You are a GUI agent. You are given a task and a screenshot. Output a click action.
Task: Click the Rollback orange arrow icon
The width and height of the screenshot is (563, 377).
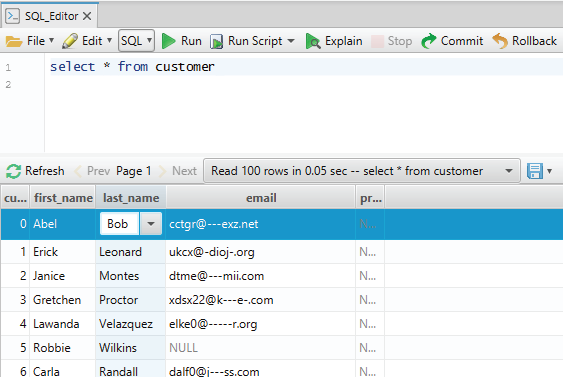click(x=500, y=41)
